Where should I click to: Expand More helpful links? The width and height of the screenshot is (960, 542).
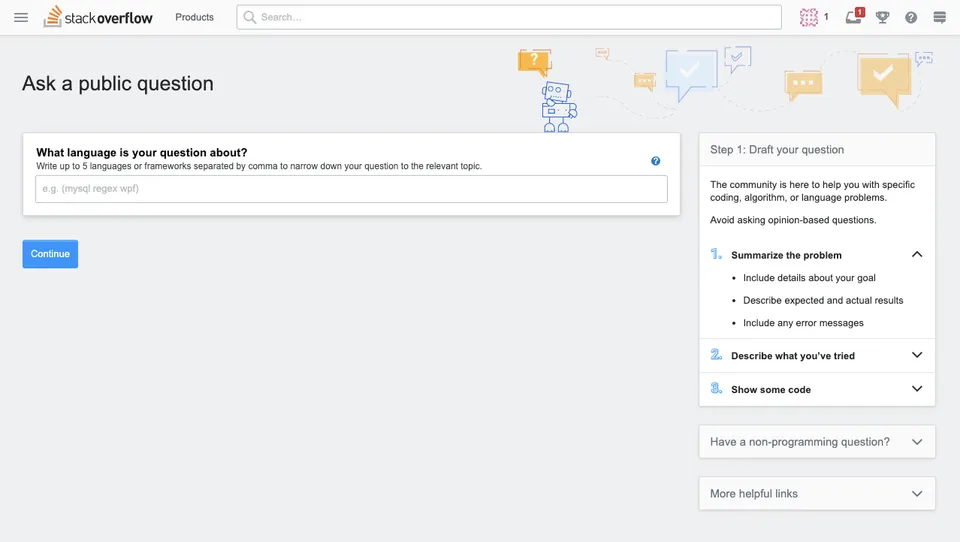point(817,494)
